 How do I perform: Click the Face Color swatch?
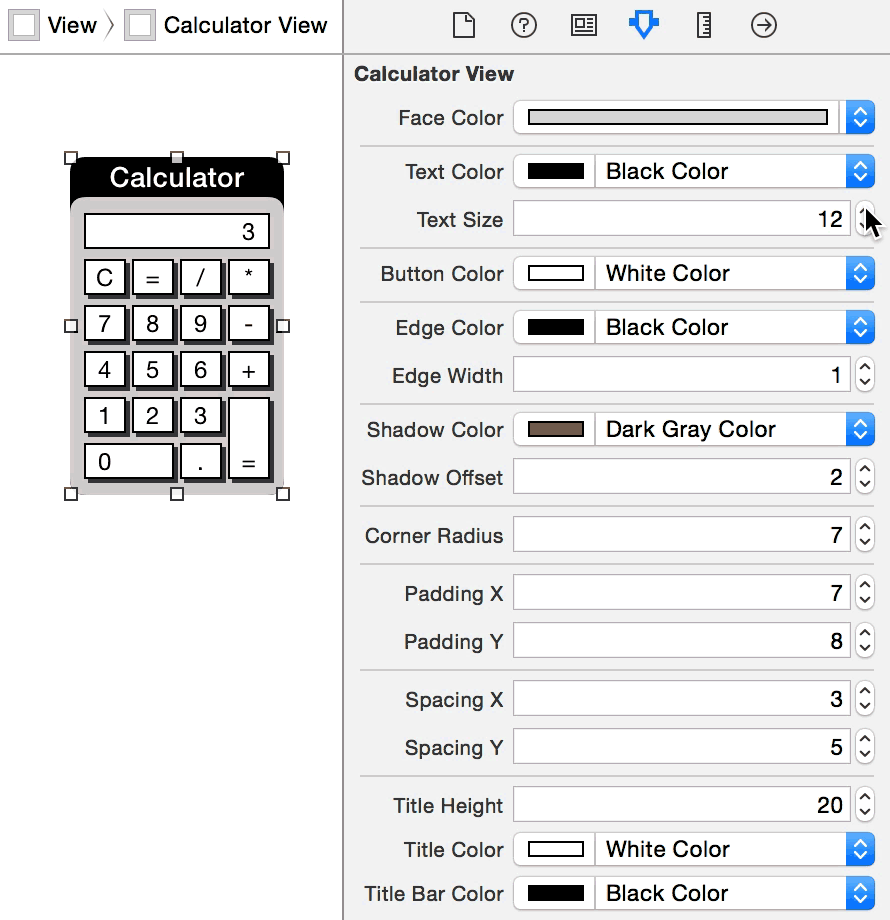pos(675,117)
